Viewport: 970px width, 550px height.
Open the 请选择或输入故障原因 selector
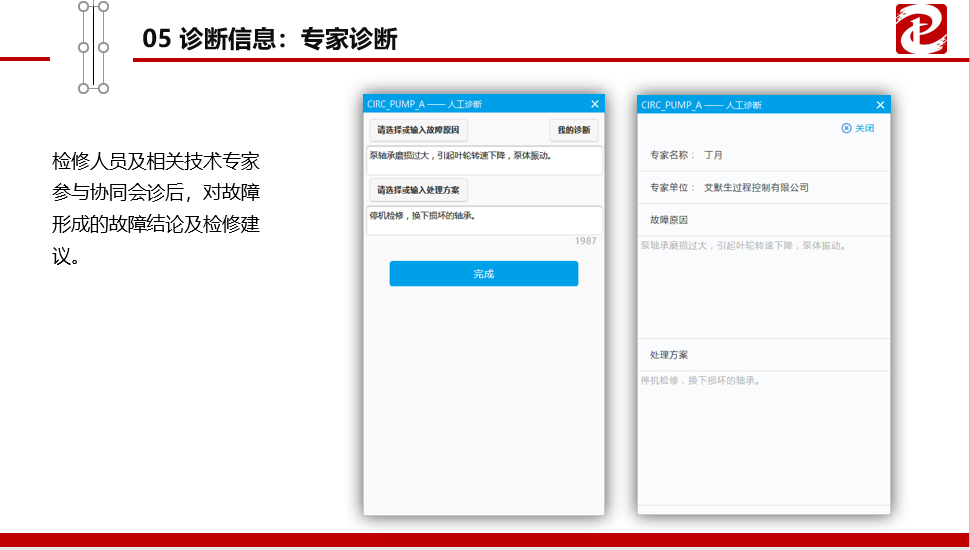point(418,130)
